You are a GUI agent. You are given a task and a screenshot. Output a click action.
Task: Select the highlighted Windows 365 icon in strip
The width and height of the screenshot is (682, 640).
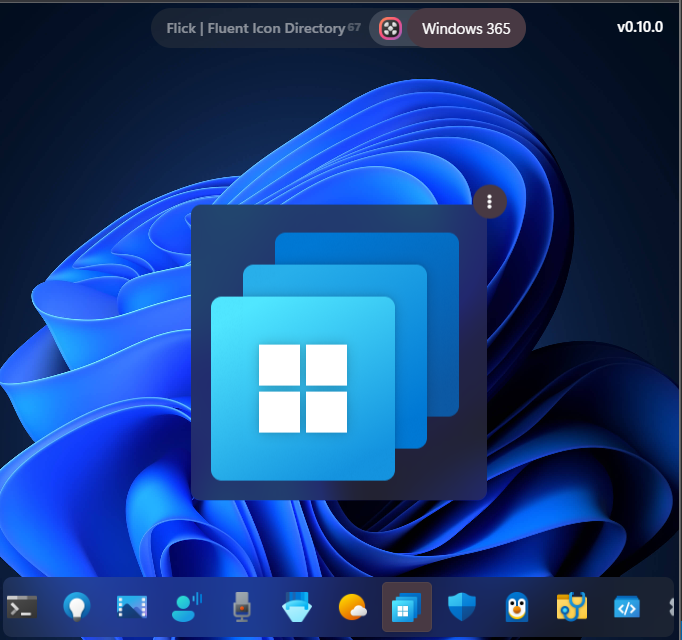tap(407, 607)
